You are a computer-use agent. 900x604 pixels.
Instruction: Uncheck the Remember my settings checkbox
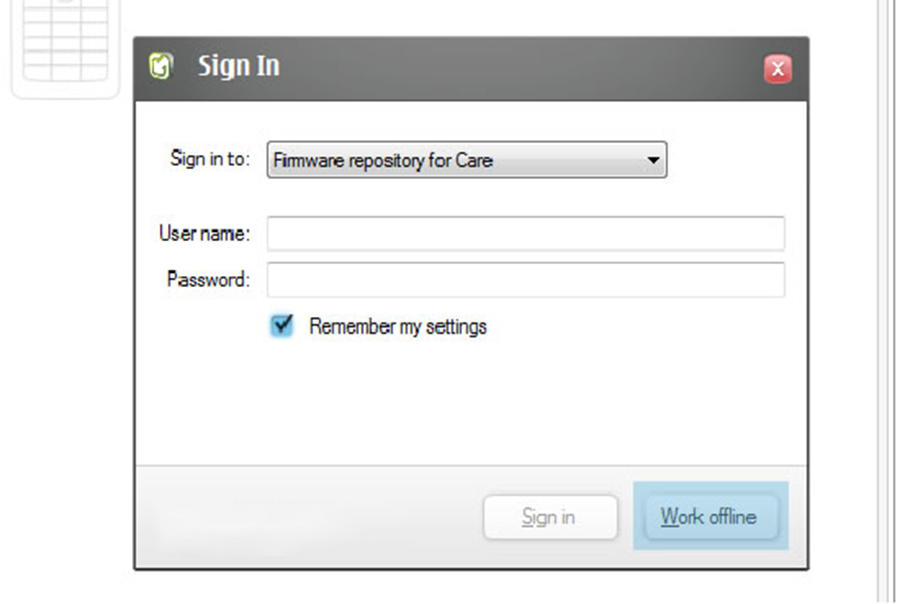[281, 326]
